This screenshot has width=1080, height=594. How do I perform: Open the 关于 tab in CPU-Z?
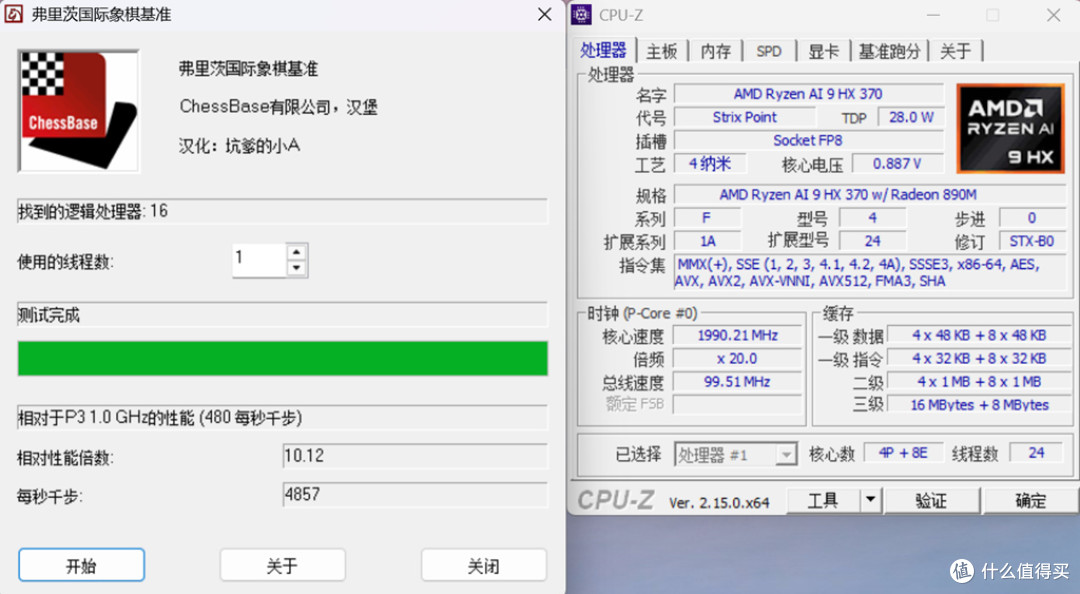tap(955, 51)
